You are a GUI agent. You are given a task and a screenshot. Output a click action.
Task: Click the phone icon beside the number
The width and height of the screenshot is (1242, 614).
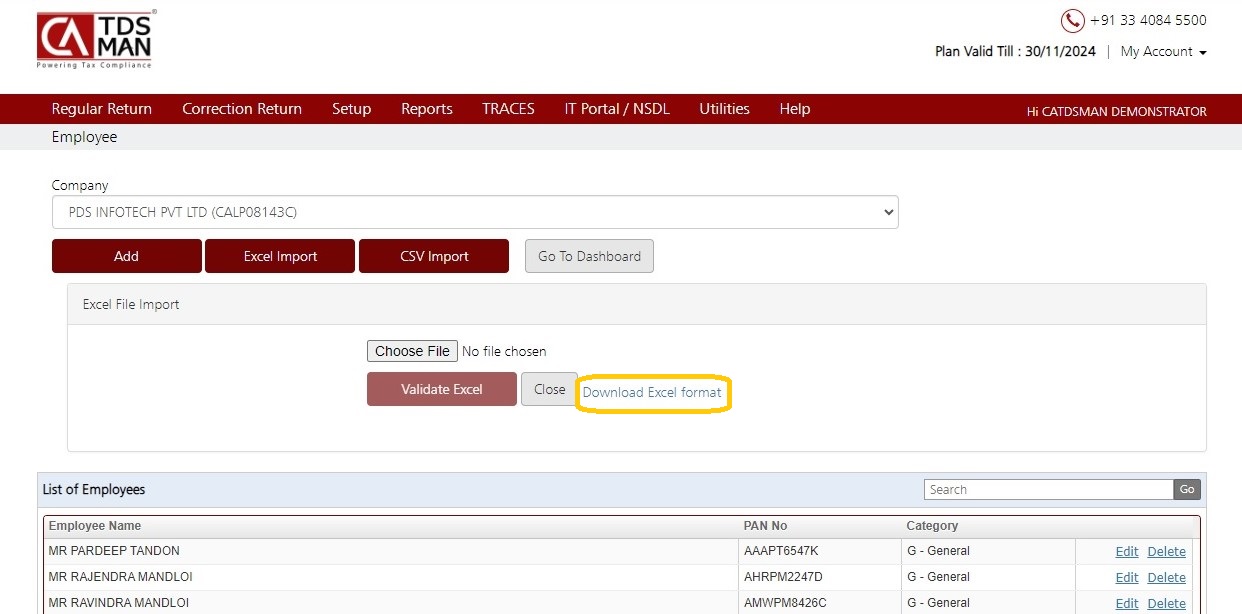pyautogui.click(x=1072, y=20)
